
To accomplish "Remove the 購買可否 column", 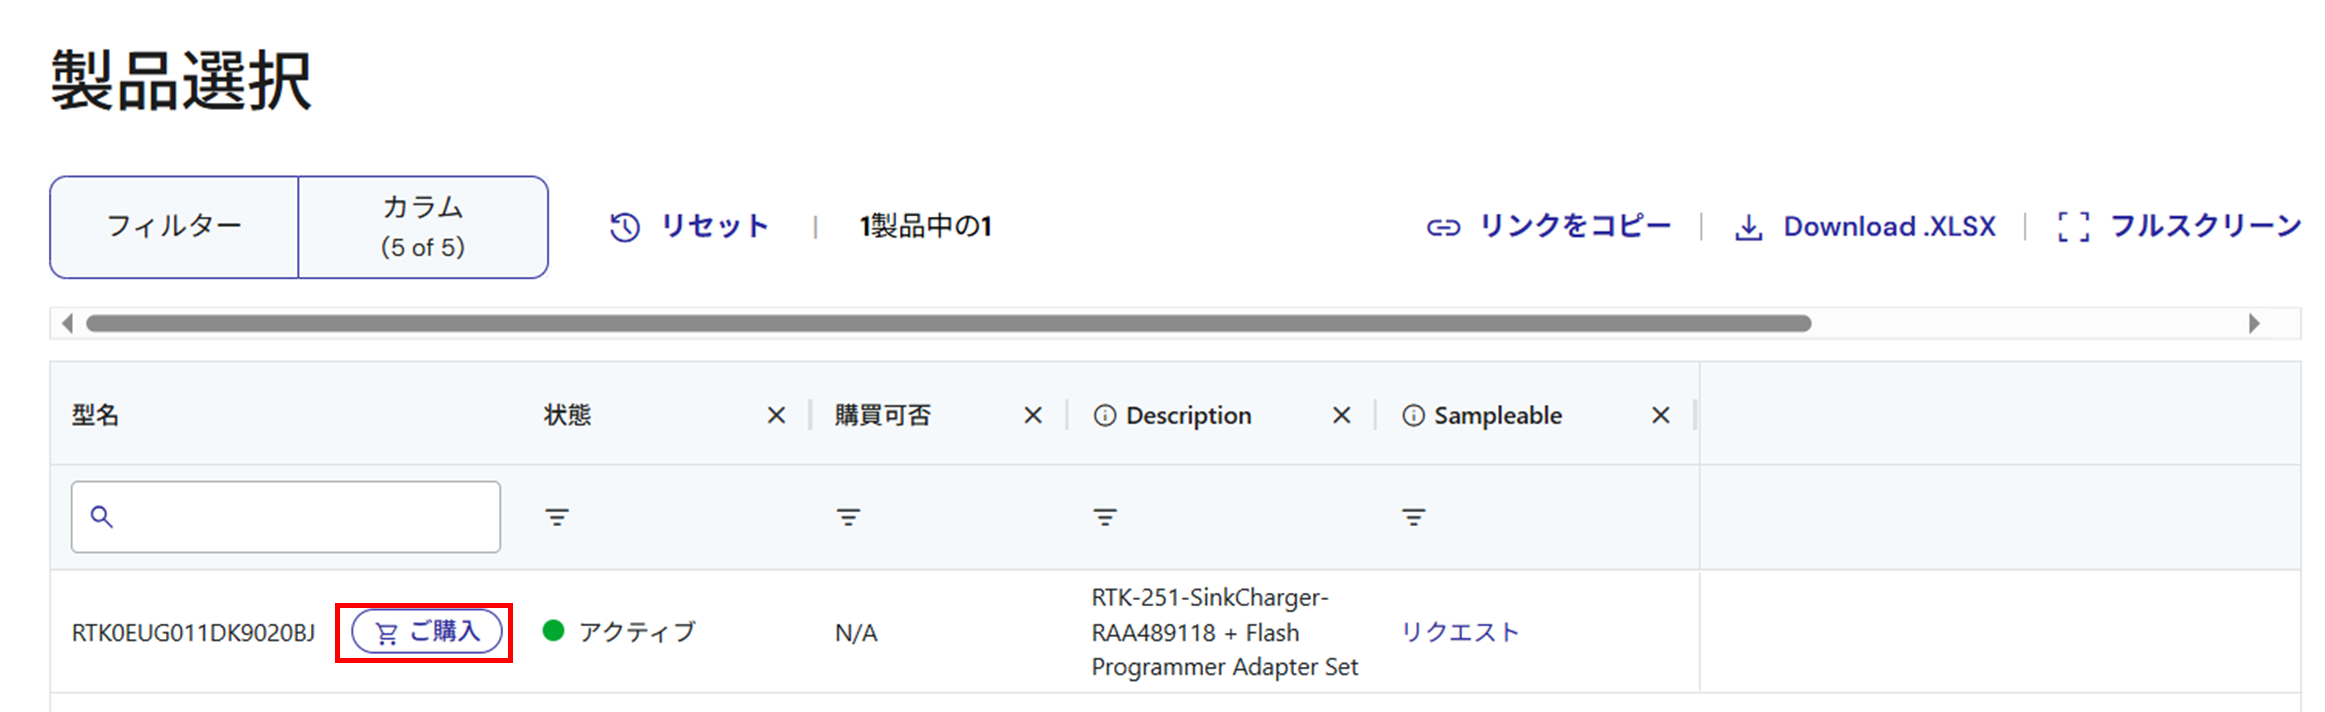I will [1033, 416].
